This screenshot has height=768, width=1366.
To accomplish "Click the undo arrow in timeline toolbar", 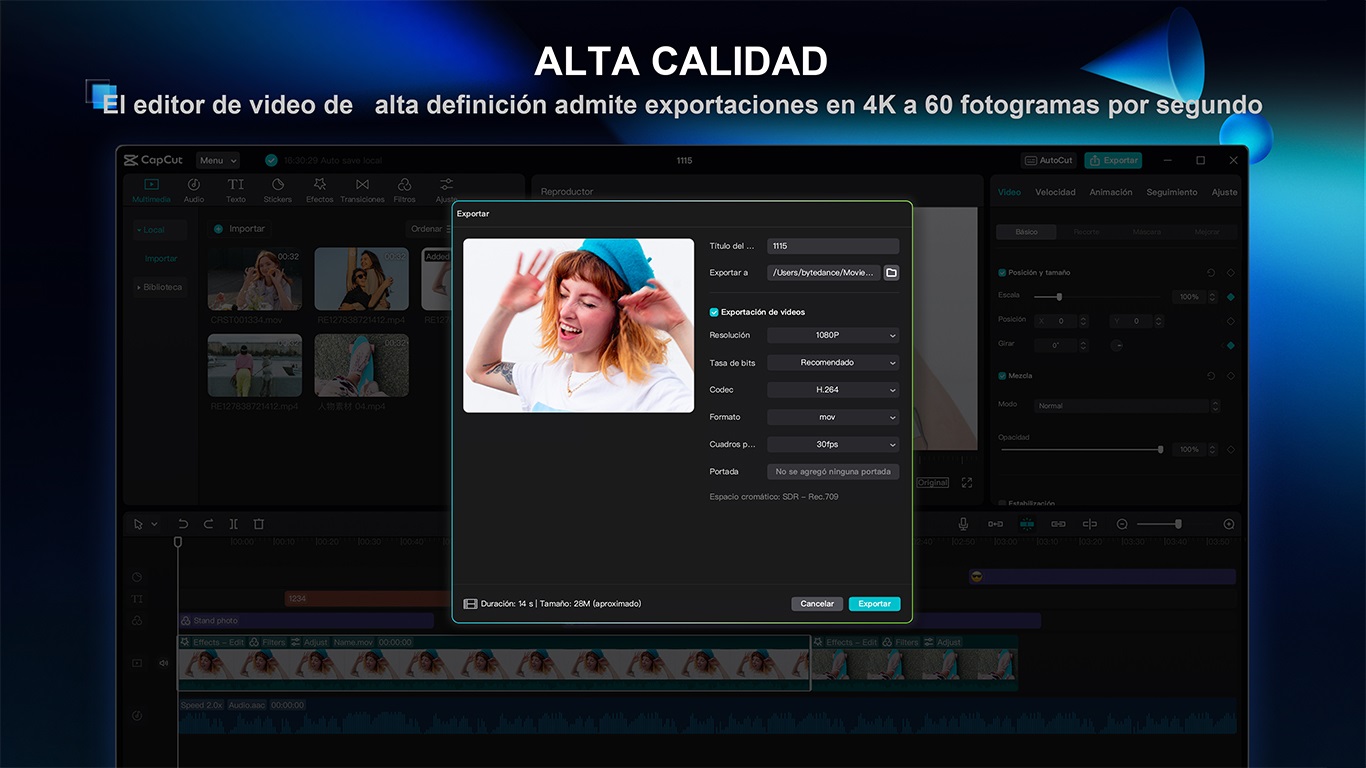I will point(183,524).
